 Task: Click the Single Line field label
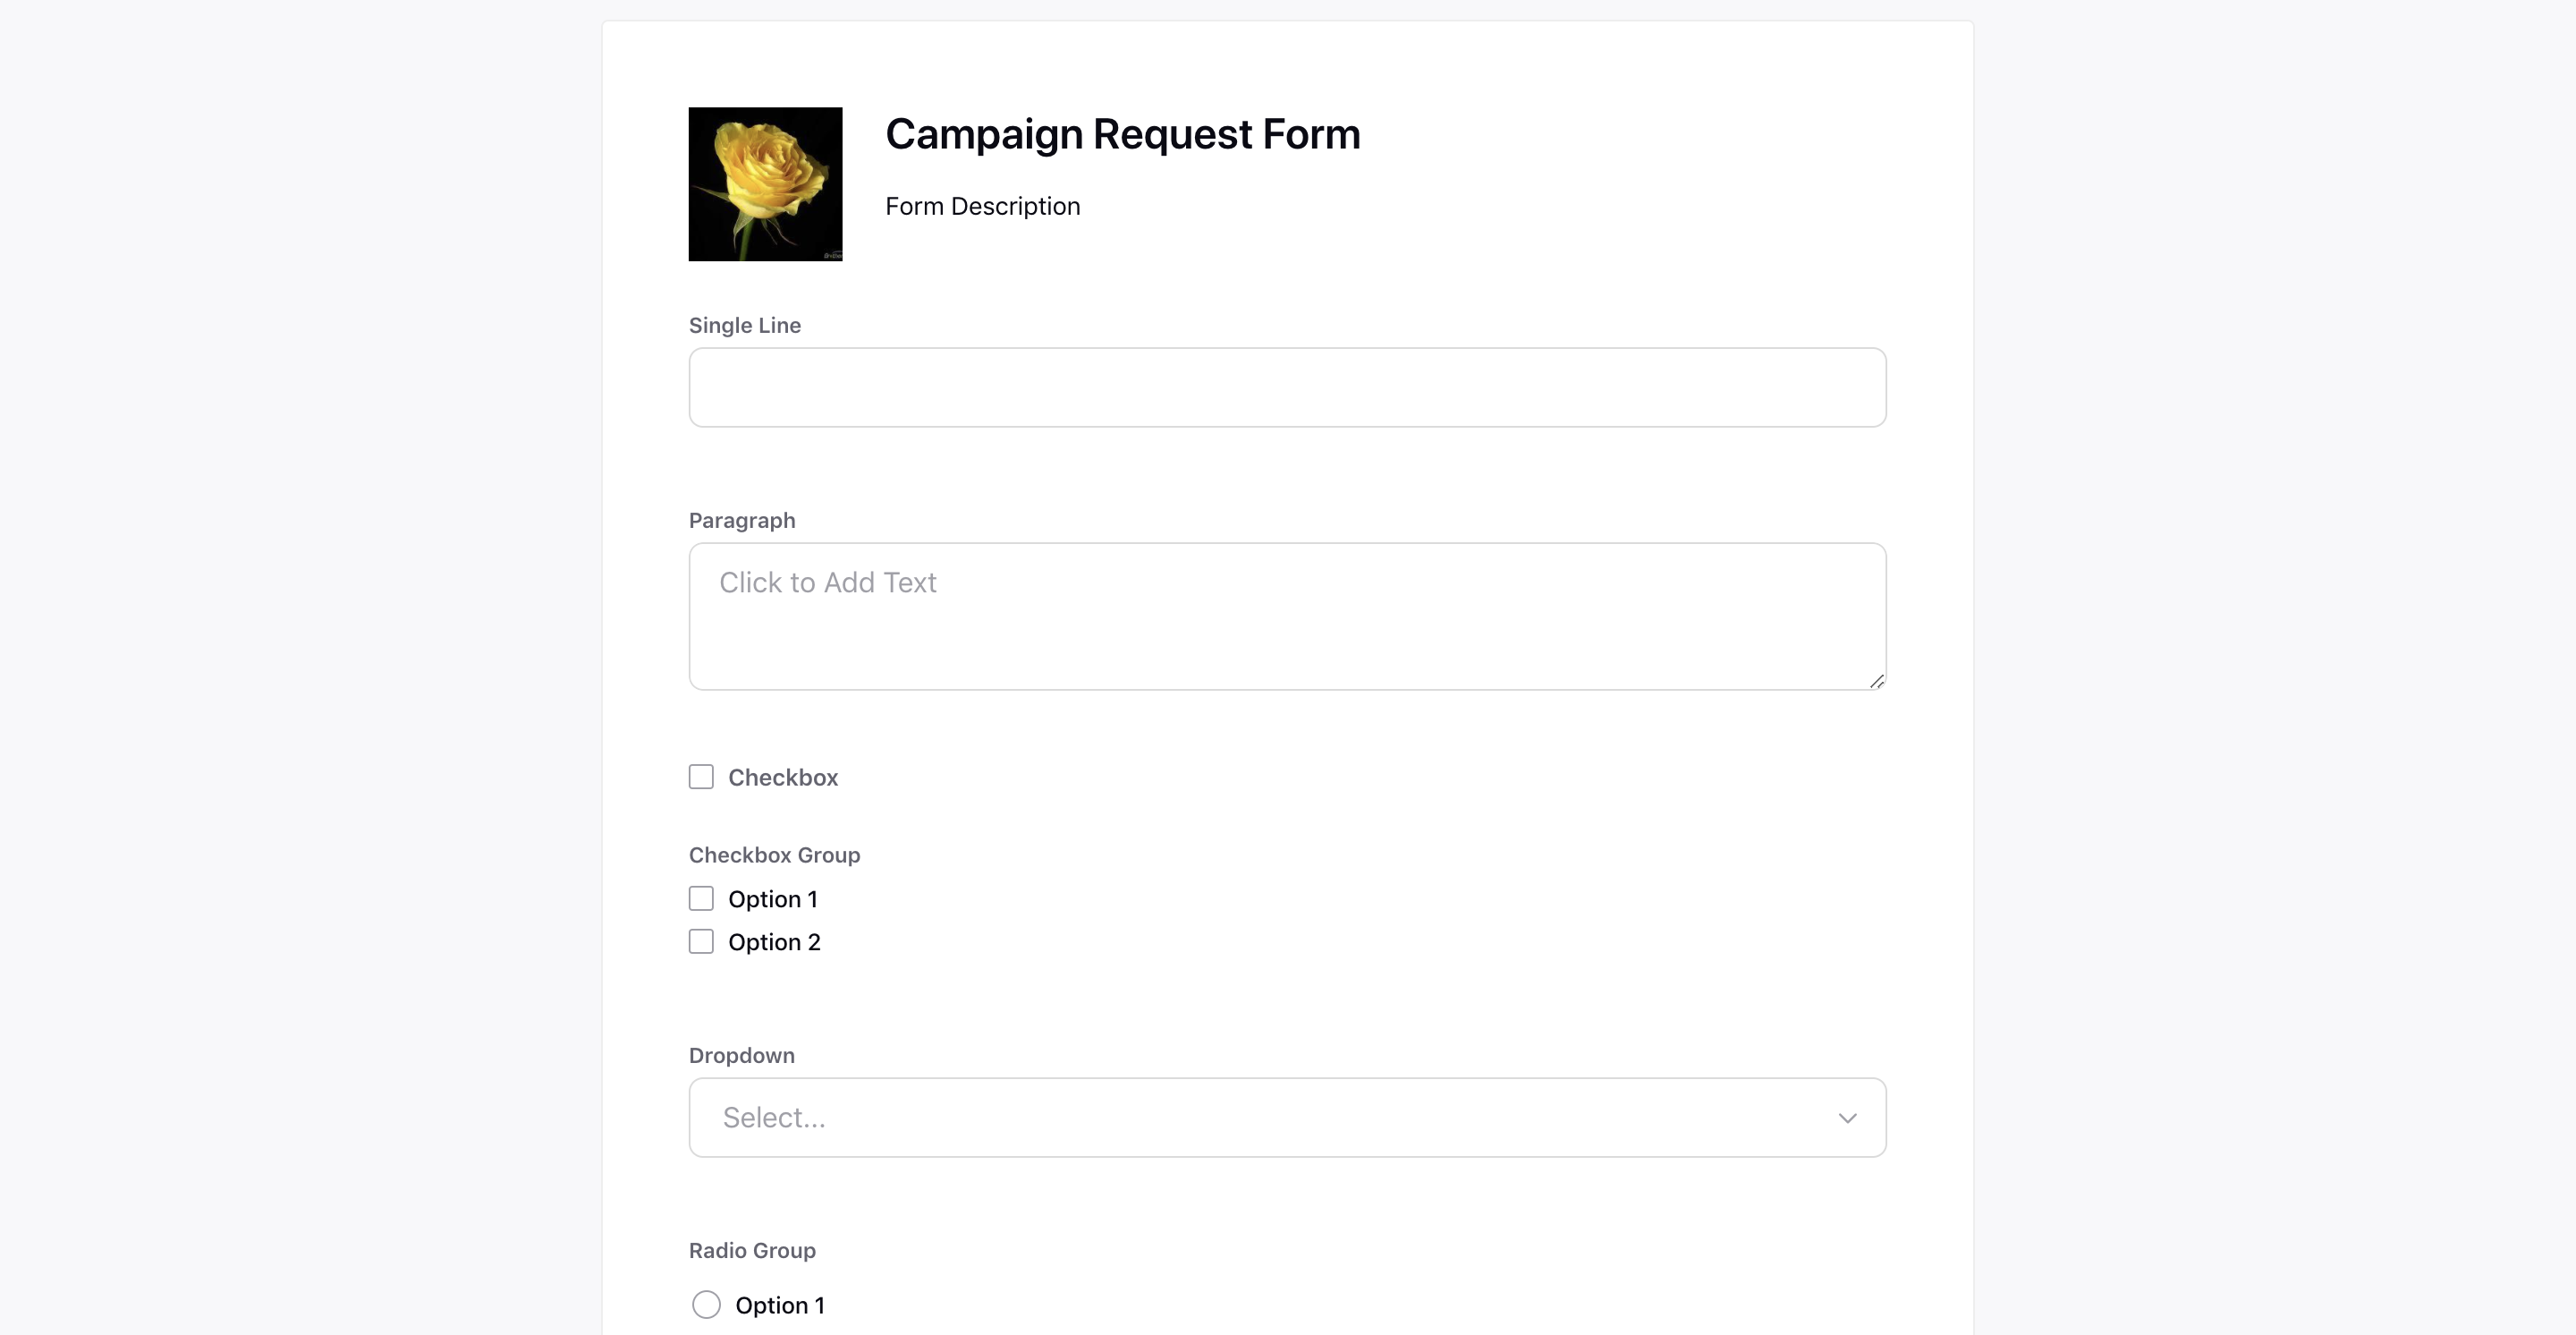(743, 324)
